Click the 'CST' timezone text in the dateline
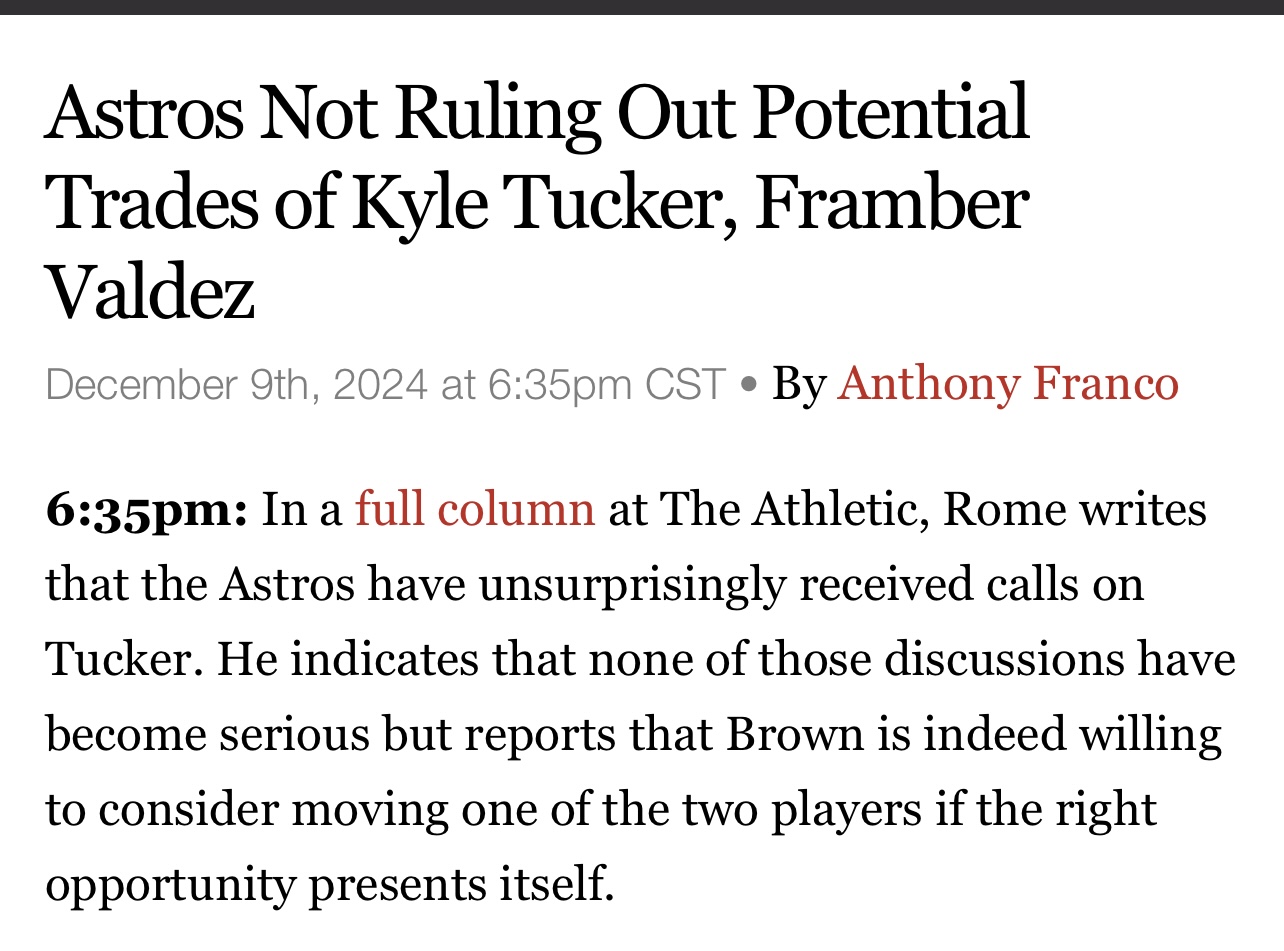Image resolution: width=1284 pixels, height=951 pixels. tap(685, 384)
